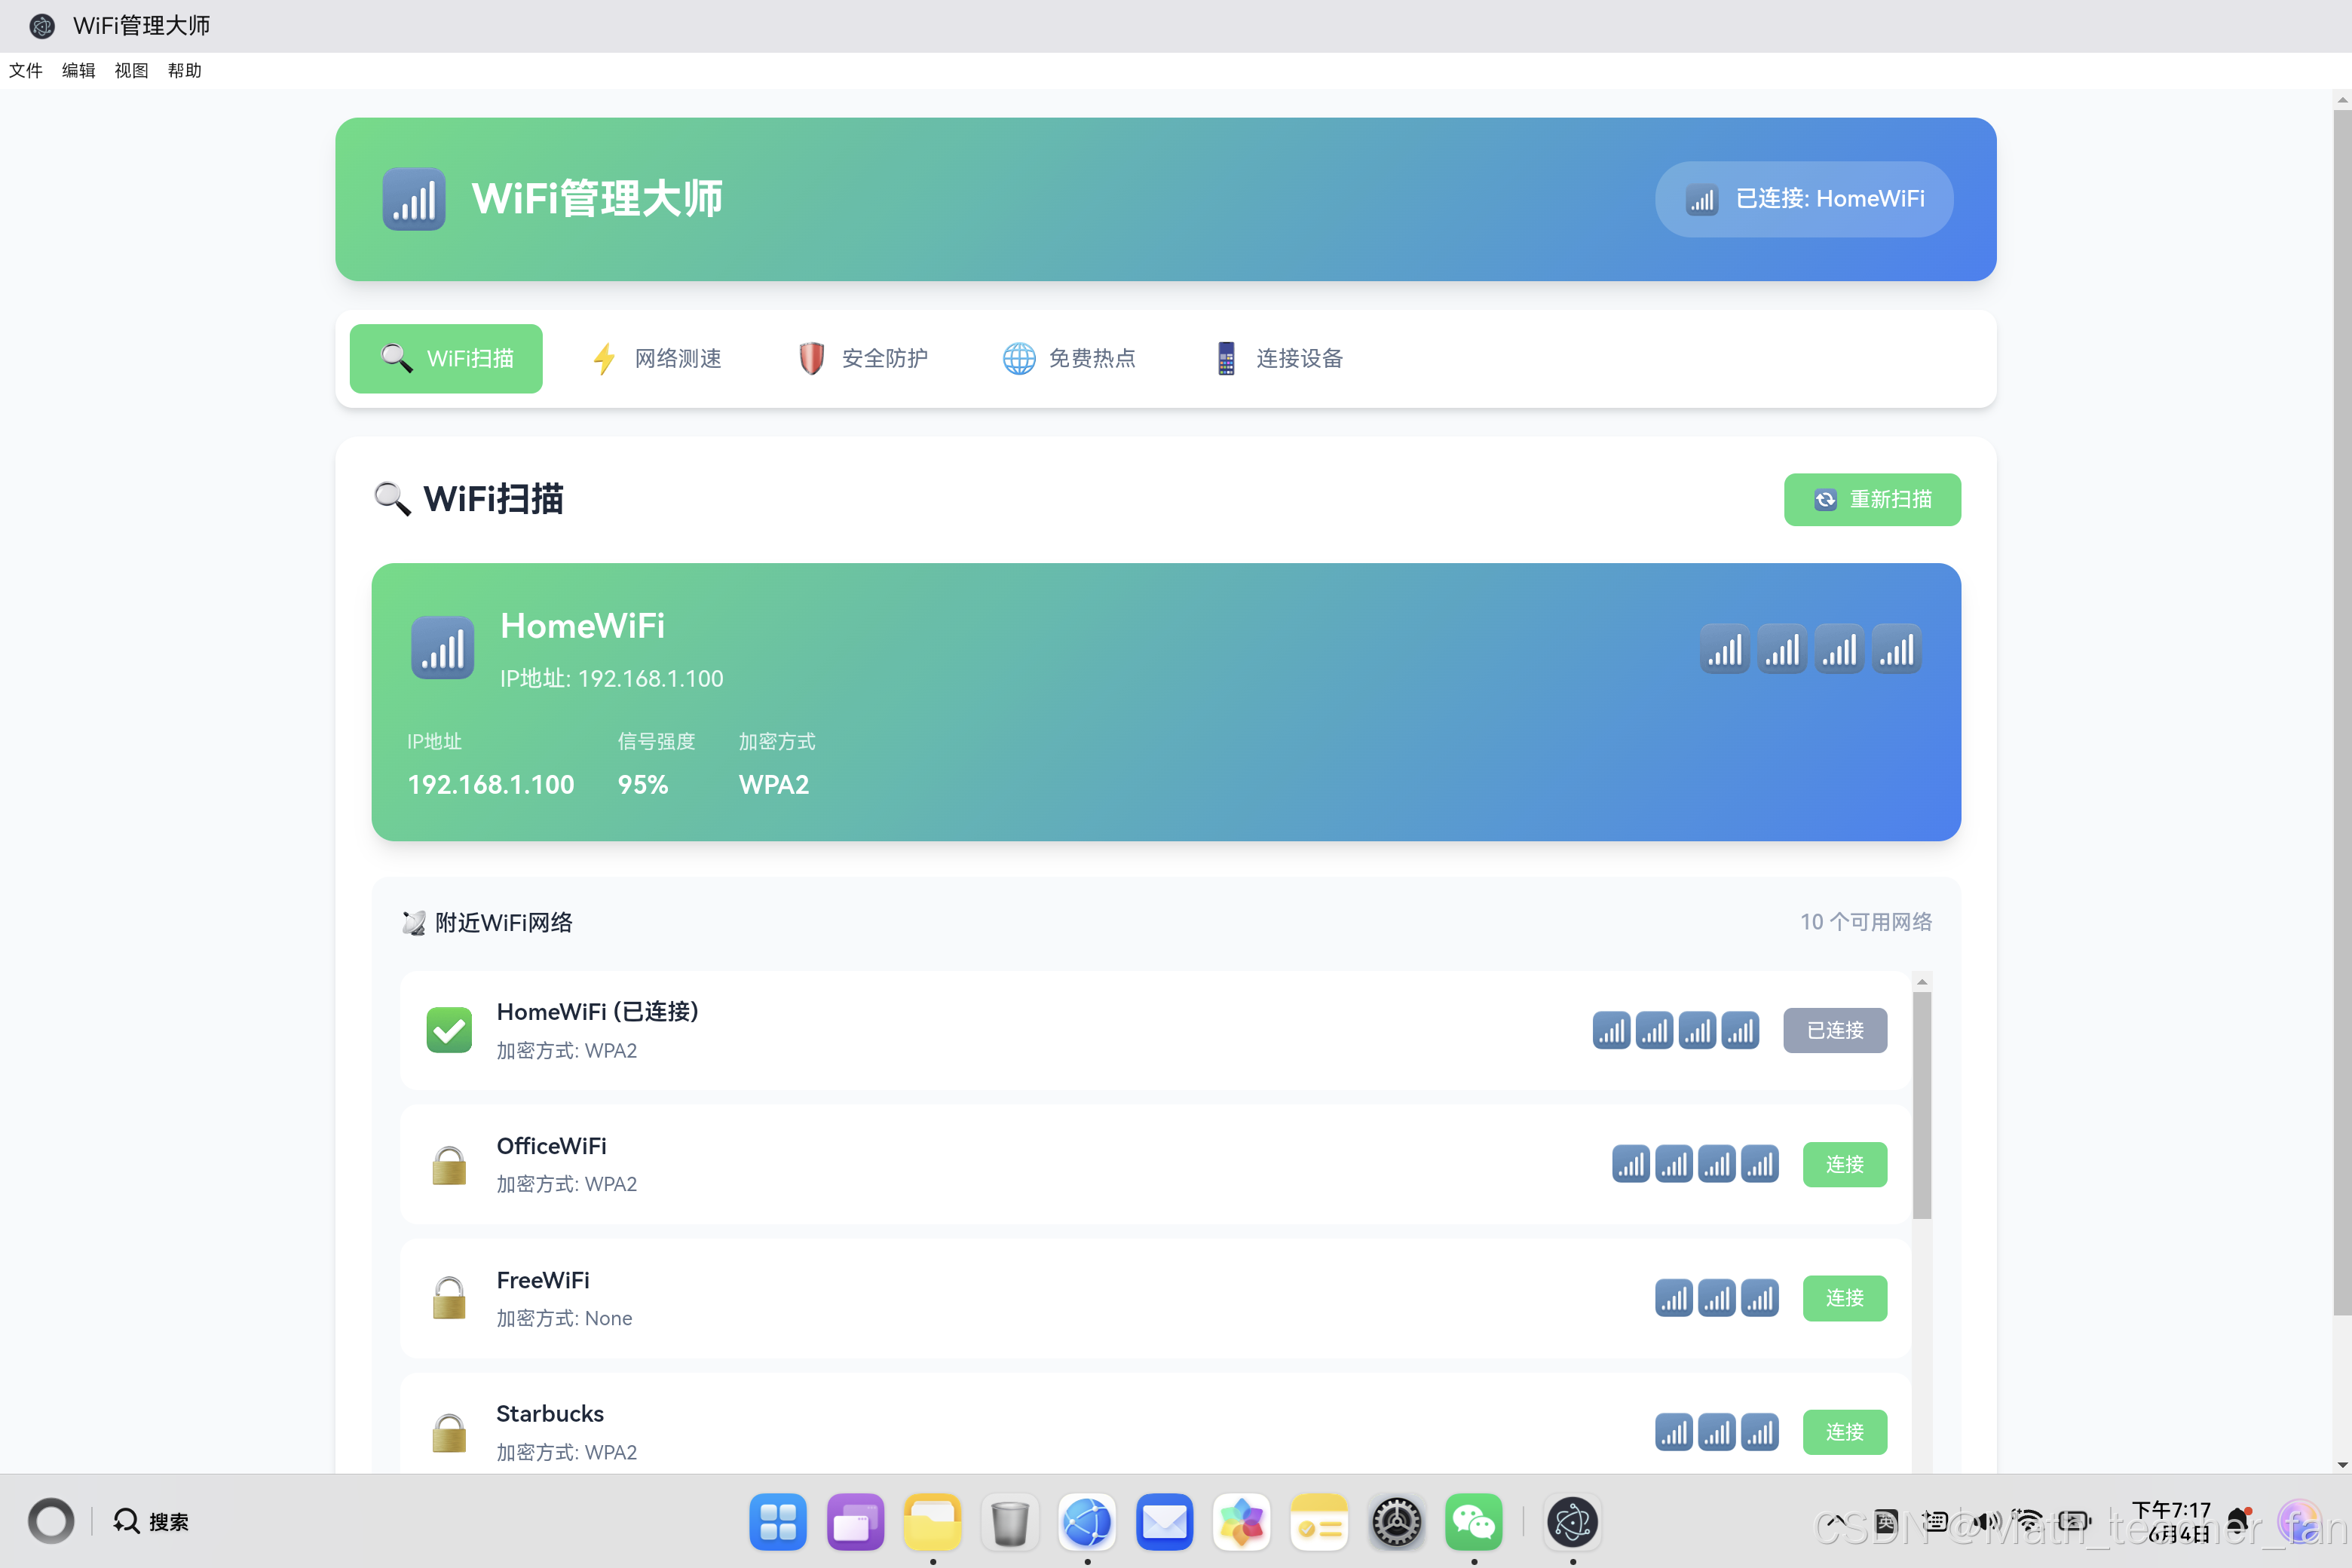Click the lightning icon on 网络测速 tab
The height and width of the screenshot is (1568, 2352).
tap(604, 358)
